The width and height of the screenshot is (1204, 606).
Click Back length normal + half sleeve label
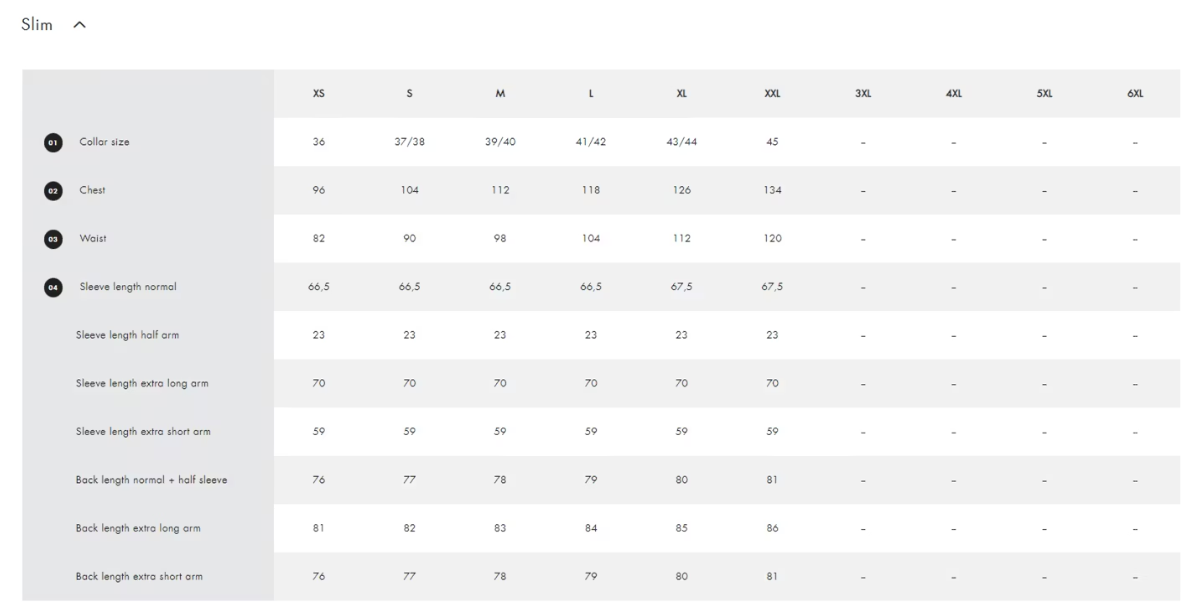pyautogui.click(x=151, y=480)
